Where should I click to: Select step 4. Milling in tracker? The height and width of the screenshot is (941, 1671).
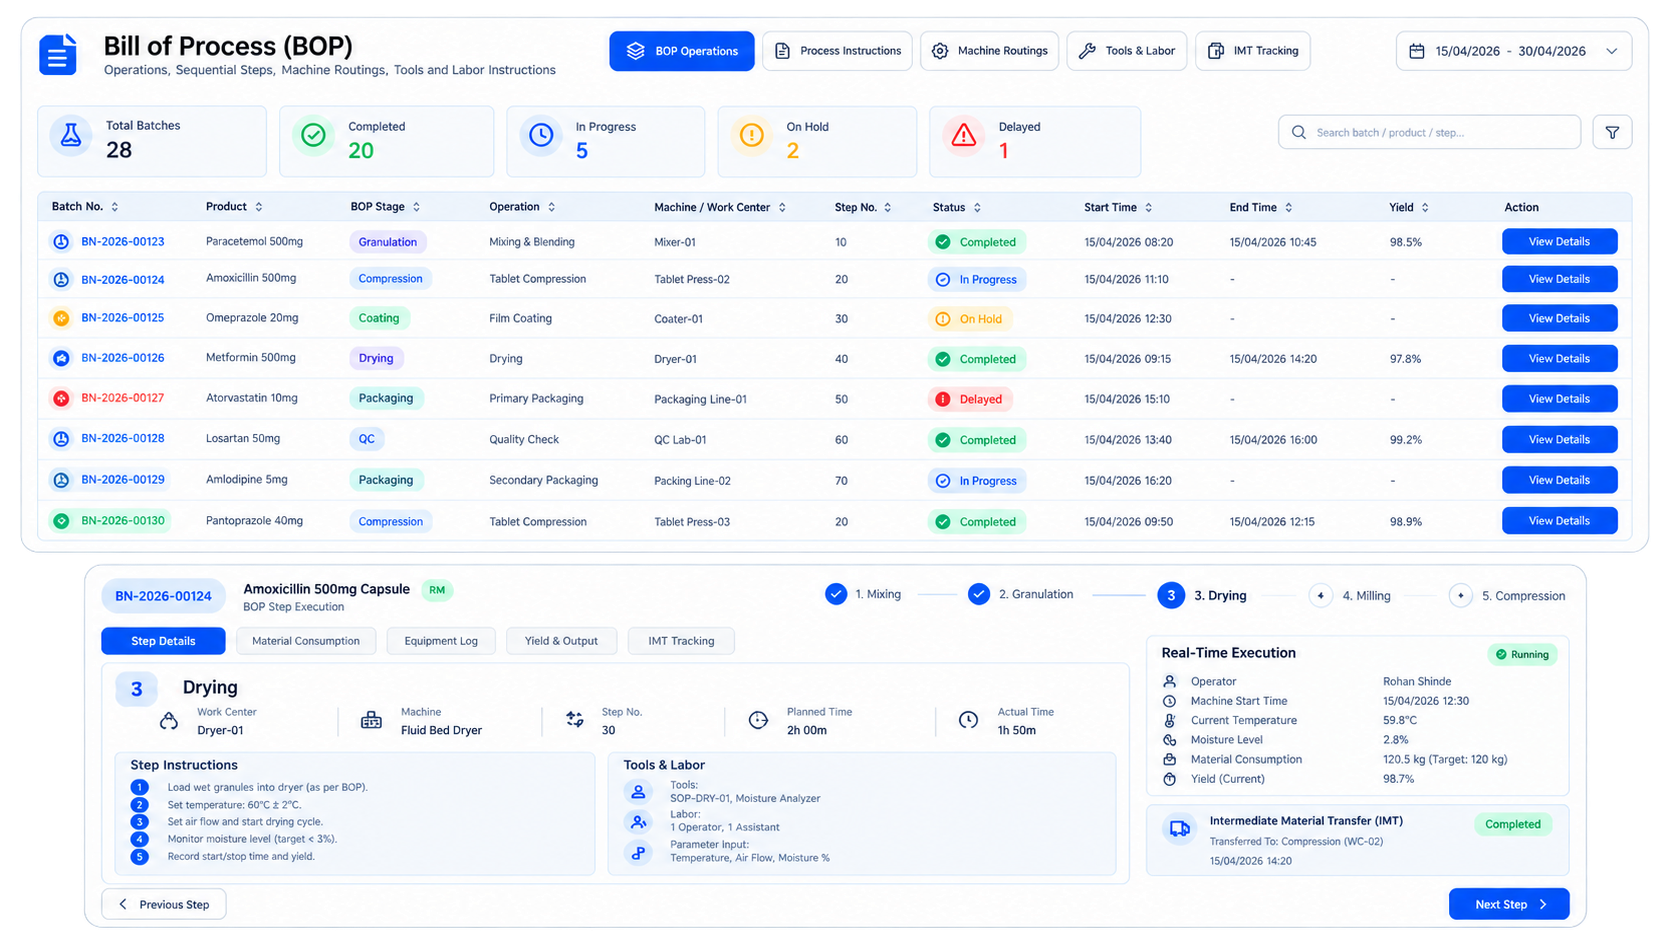[1351, 595]
